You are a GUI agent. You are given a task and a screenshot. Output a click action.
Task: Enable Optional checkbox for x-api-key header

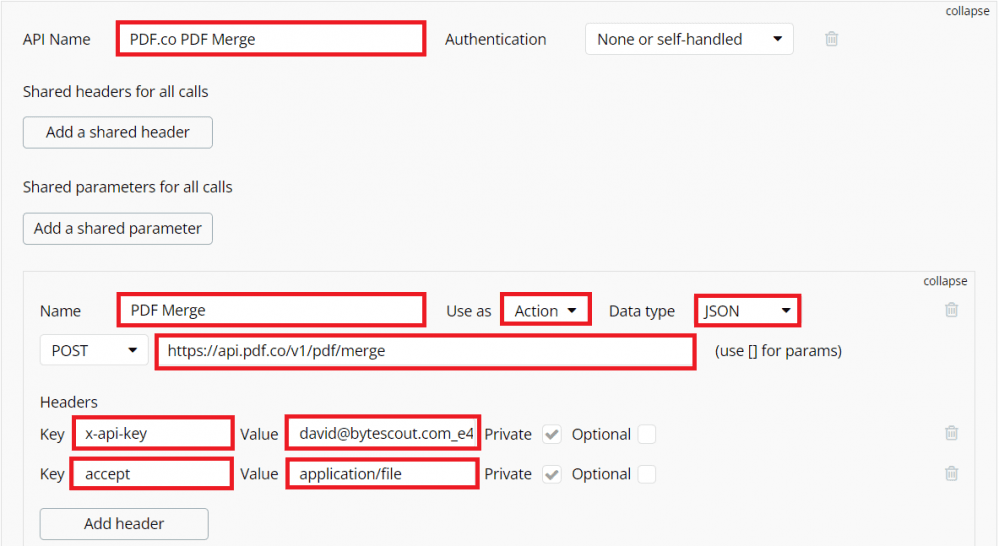(647, 434)
